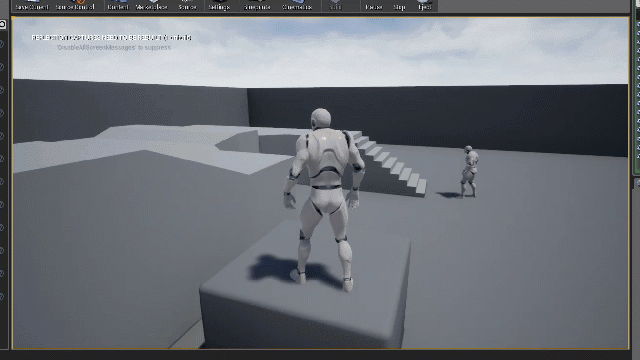This screenshot has height=360, width=640.
Task: Stop the play session
Action: [399, 6]
